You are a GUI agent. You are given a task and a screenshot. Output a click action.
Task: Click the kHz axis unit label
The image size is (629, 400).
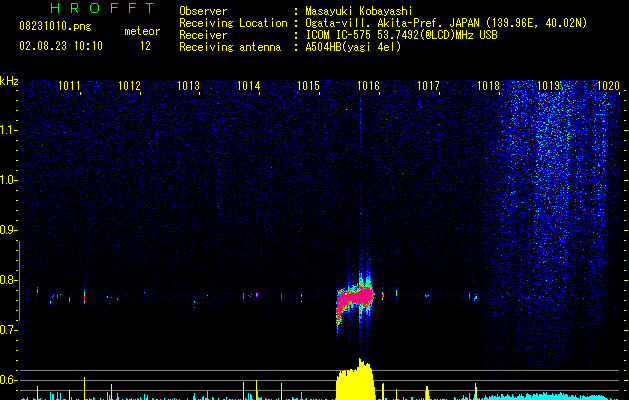pos(9,81)
